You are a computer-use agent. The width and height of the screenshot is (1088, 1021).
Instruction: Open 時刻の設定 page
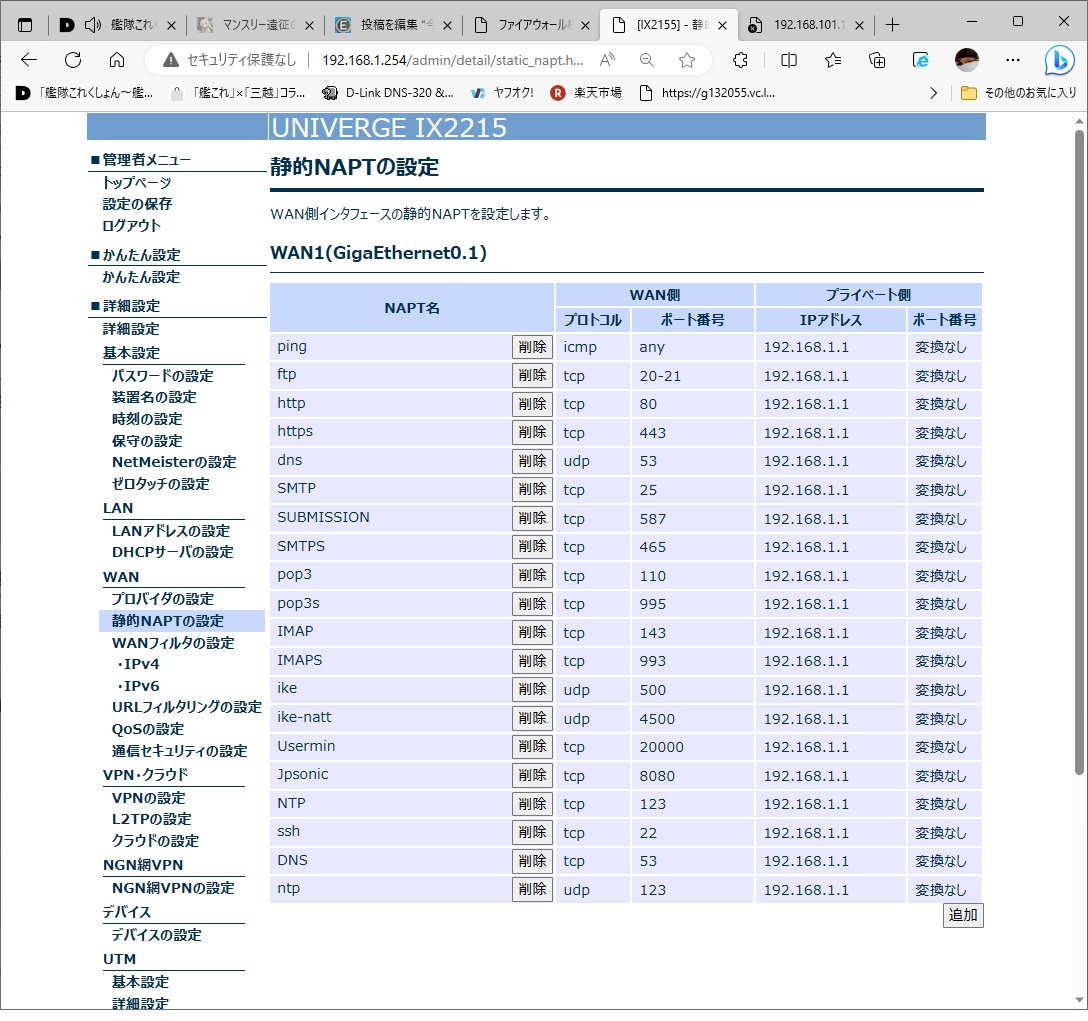(x=147, y=419)
